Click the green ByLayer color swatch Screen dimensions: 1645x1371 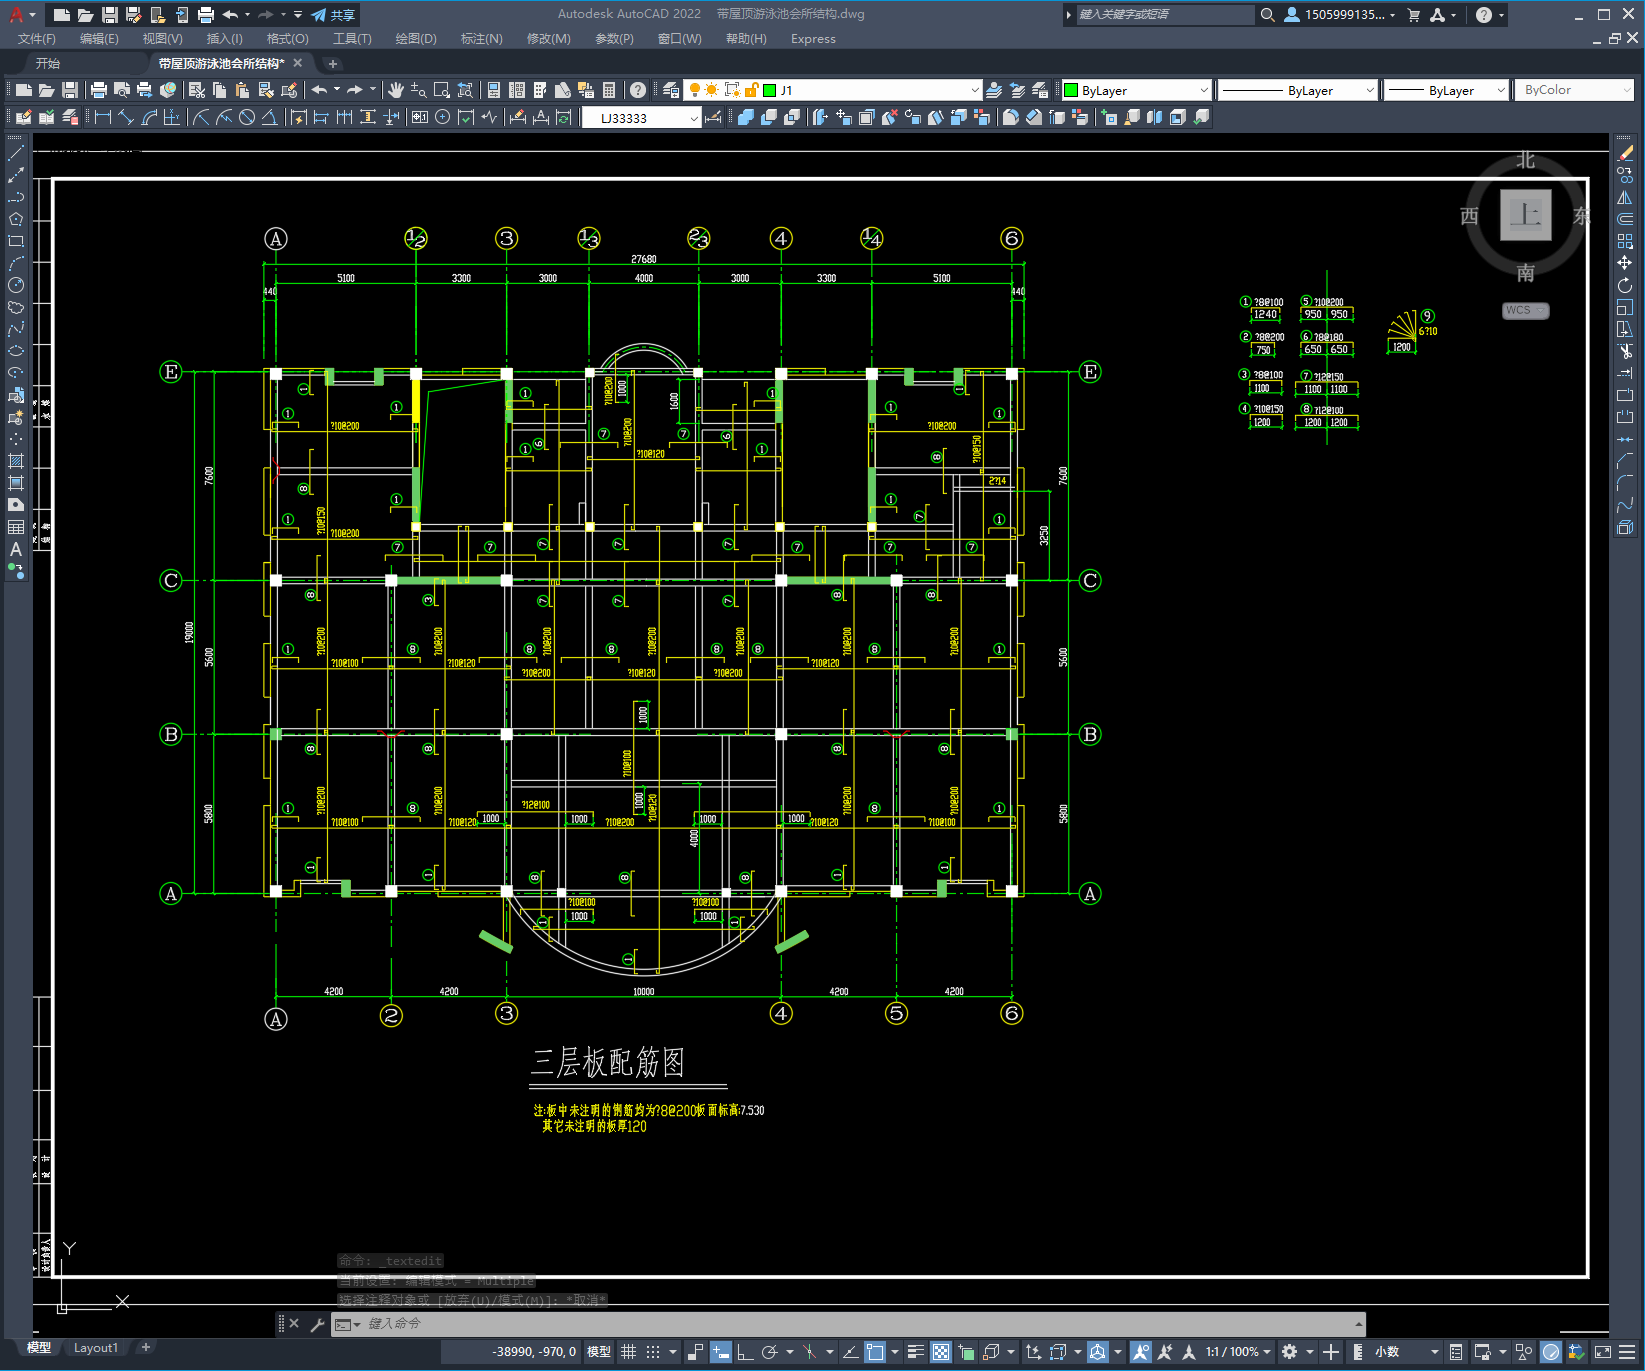(x=1071, y=90)
